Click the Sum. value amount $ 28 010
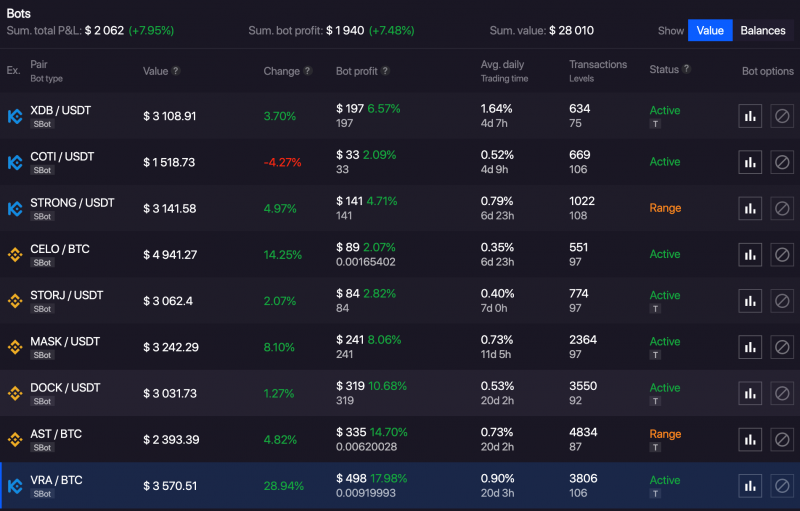Image resolution: width=800 pixels, height=511 pixels. click(x=571, y=31)
